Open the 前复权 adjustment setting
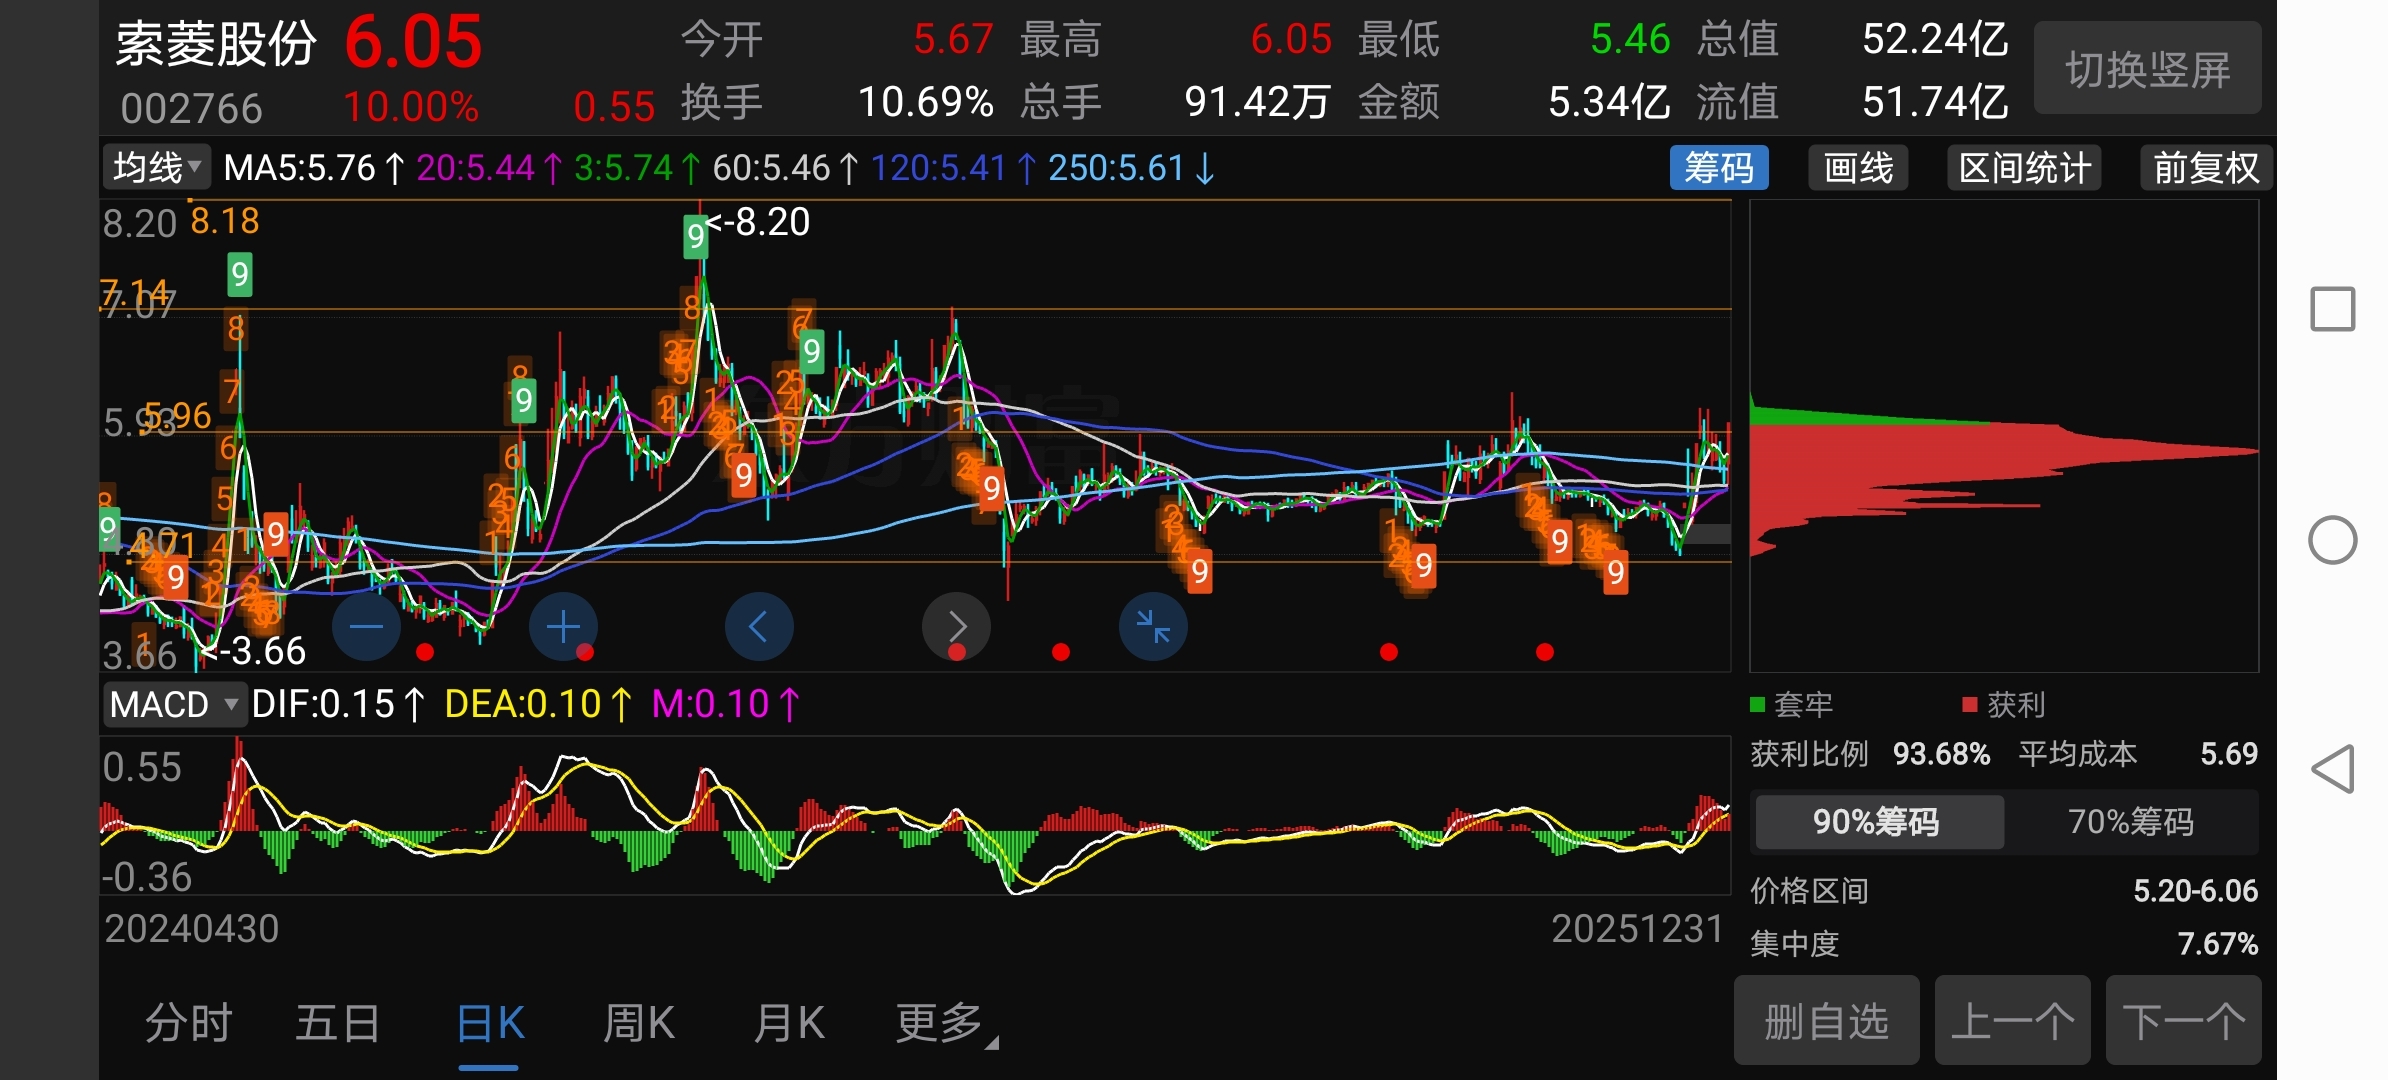This screenshot has width=2388, height=1080. tap(2206, 168)
